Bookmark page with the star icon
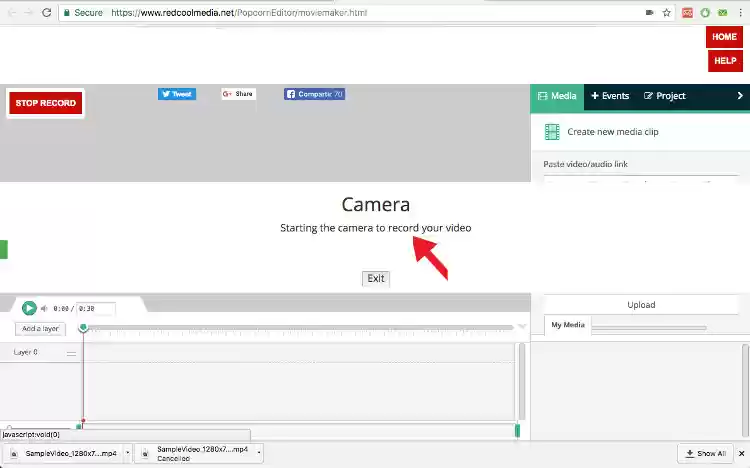 (667, 13)
